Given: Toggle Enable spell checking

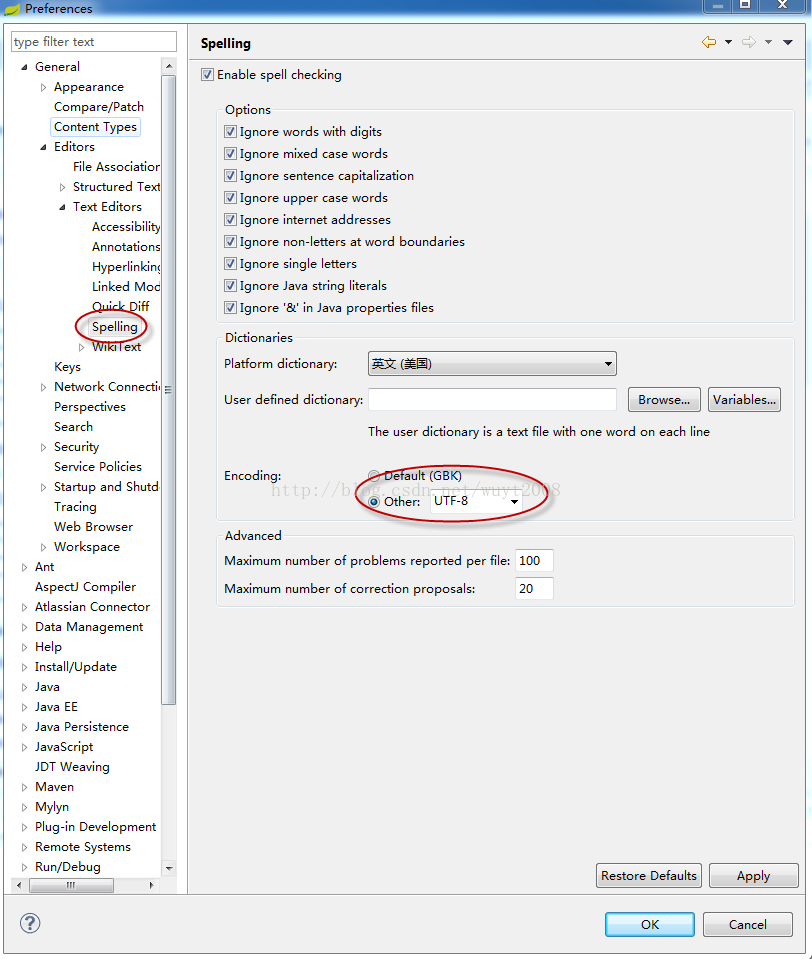Looking at the screenshot, I should tap(207, 75).
